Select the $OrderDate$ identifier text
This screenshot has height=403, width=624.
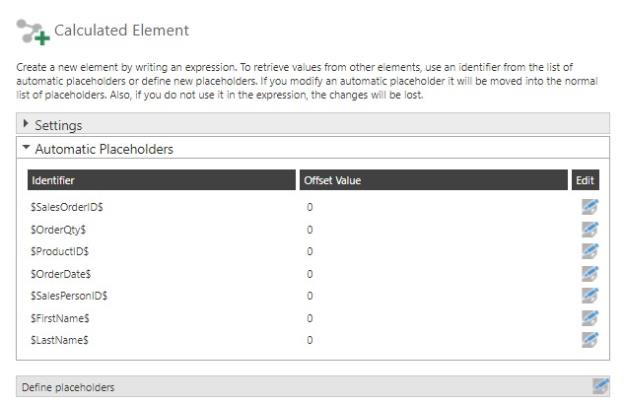click(x=60, y=273)
